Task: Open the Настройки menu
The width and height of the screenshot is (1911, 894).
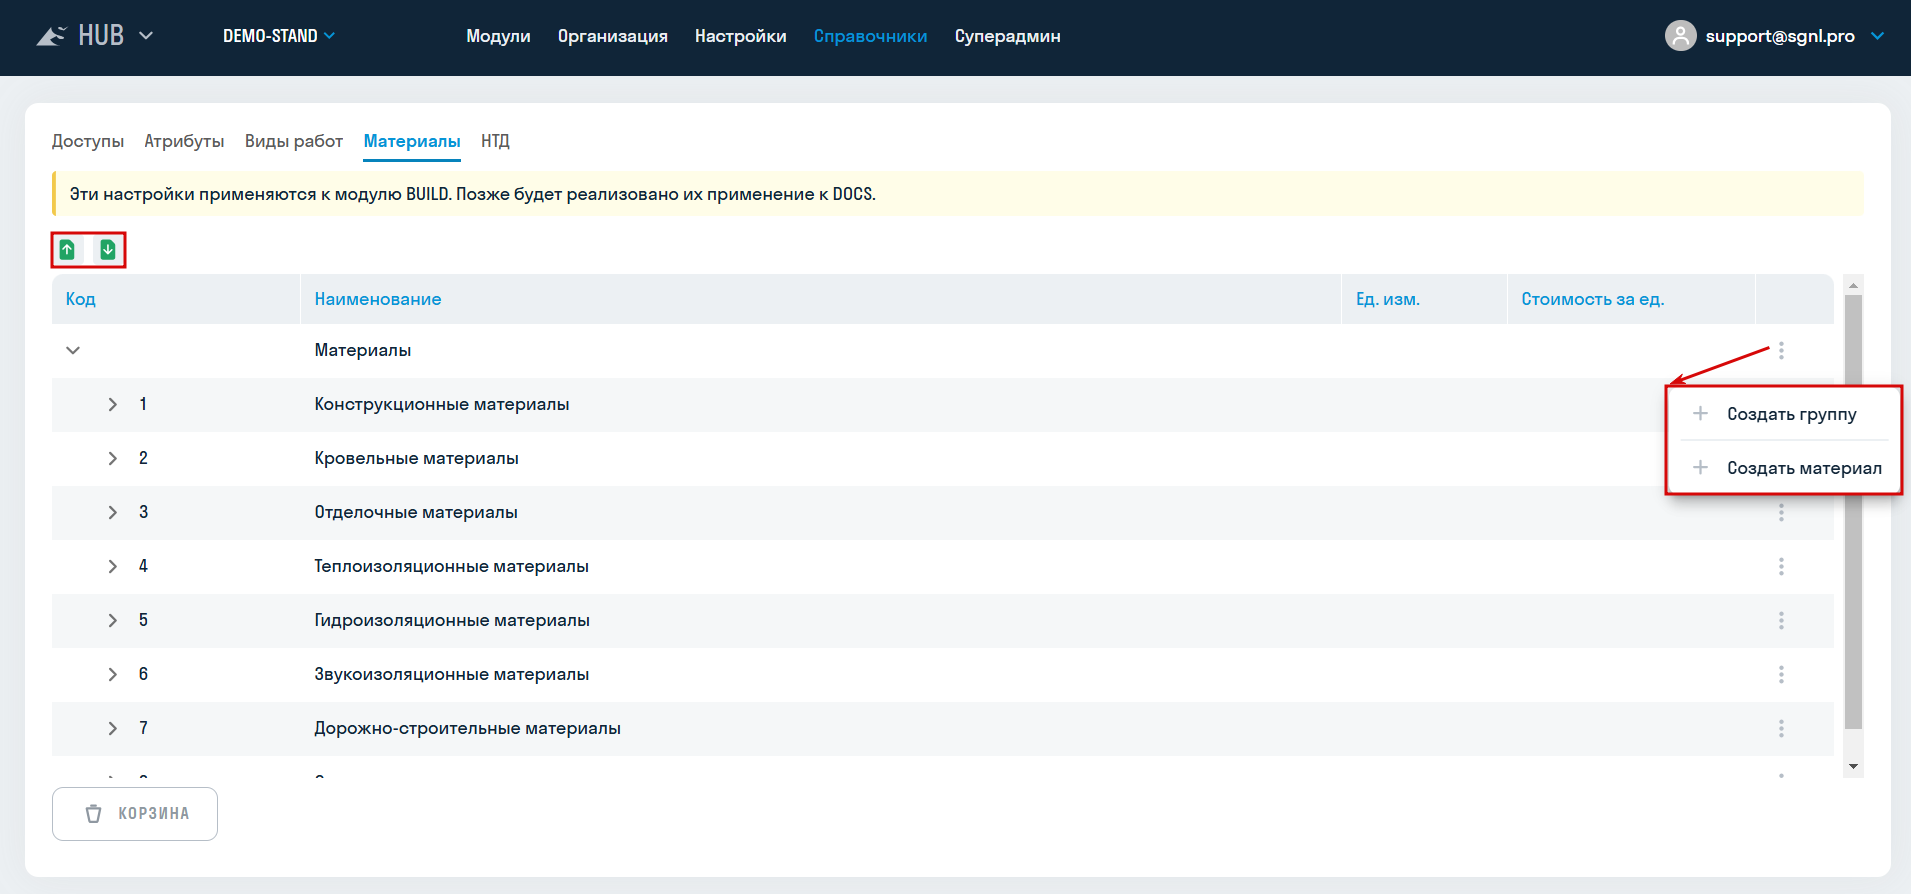Action: 741,36
